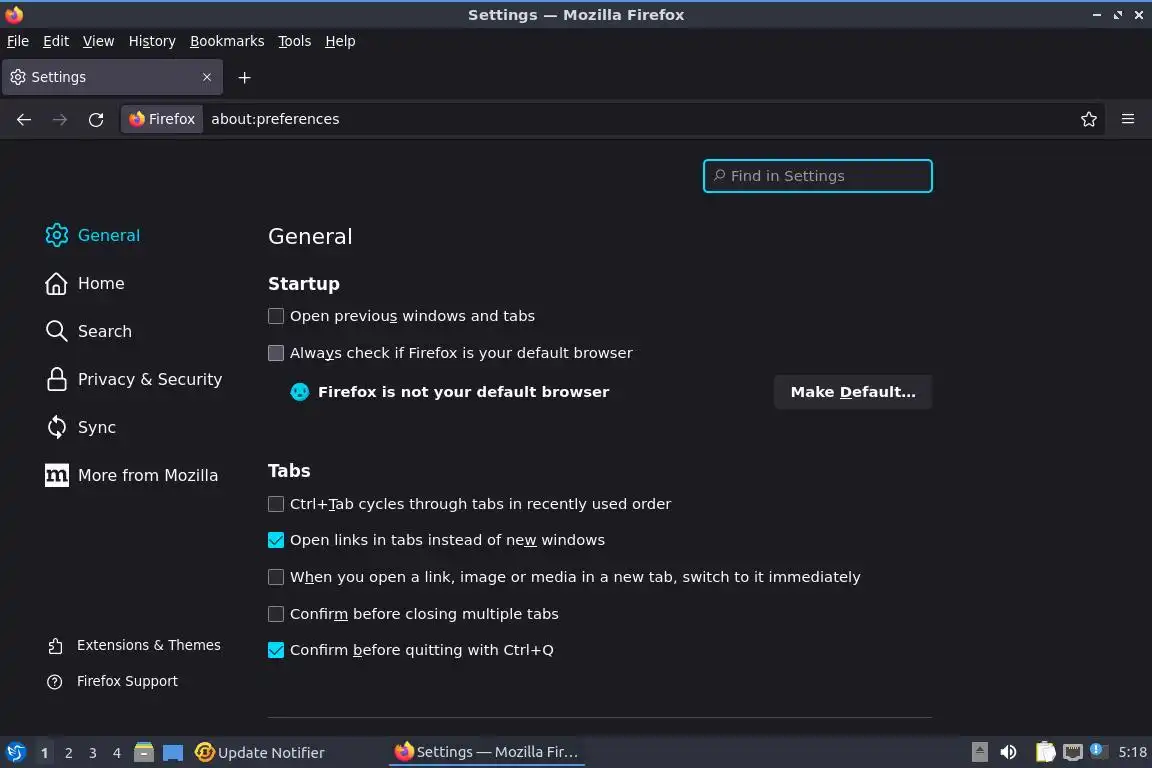This screenshot has width=1152, height=768.
Task: Open the View menu
Action: (x=98, y=41)
